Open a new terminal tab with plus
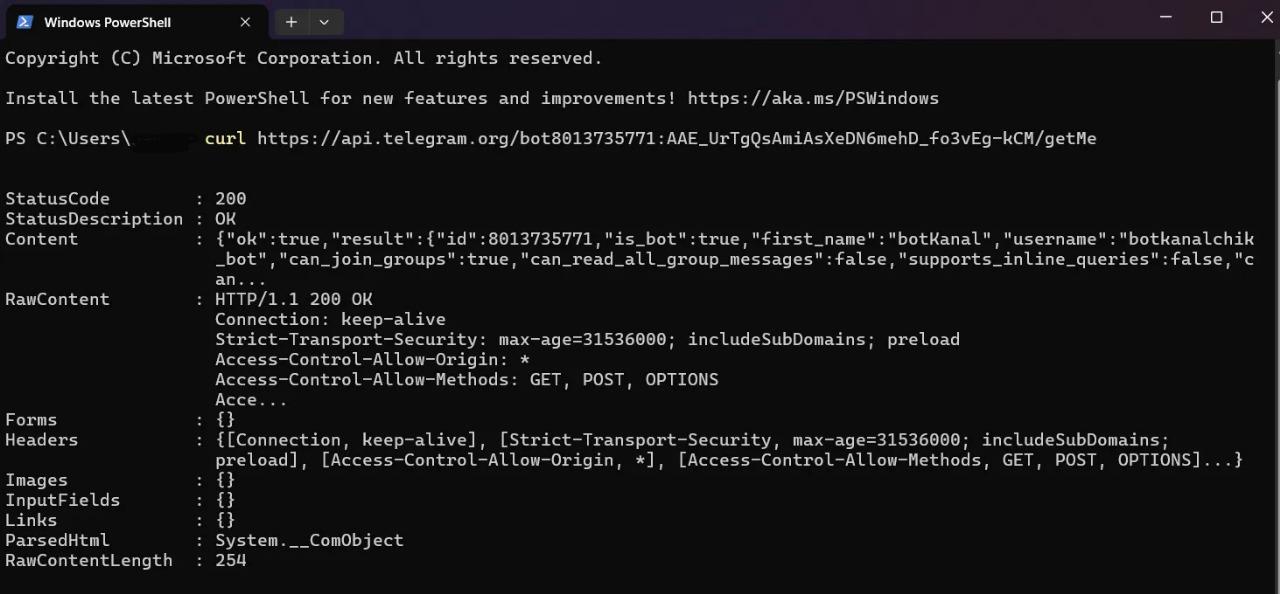The image size is (1280, 594). click(x=291, y=22)
